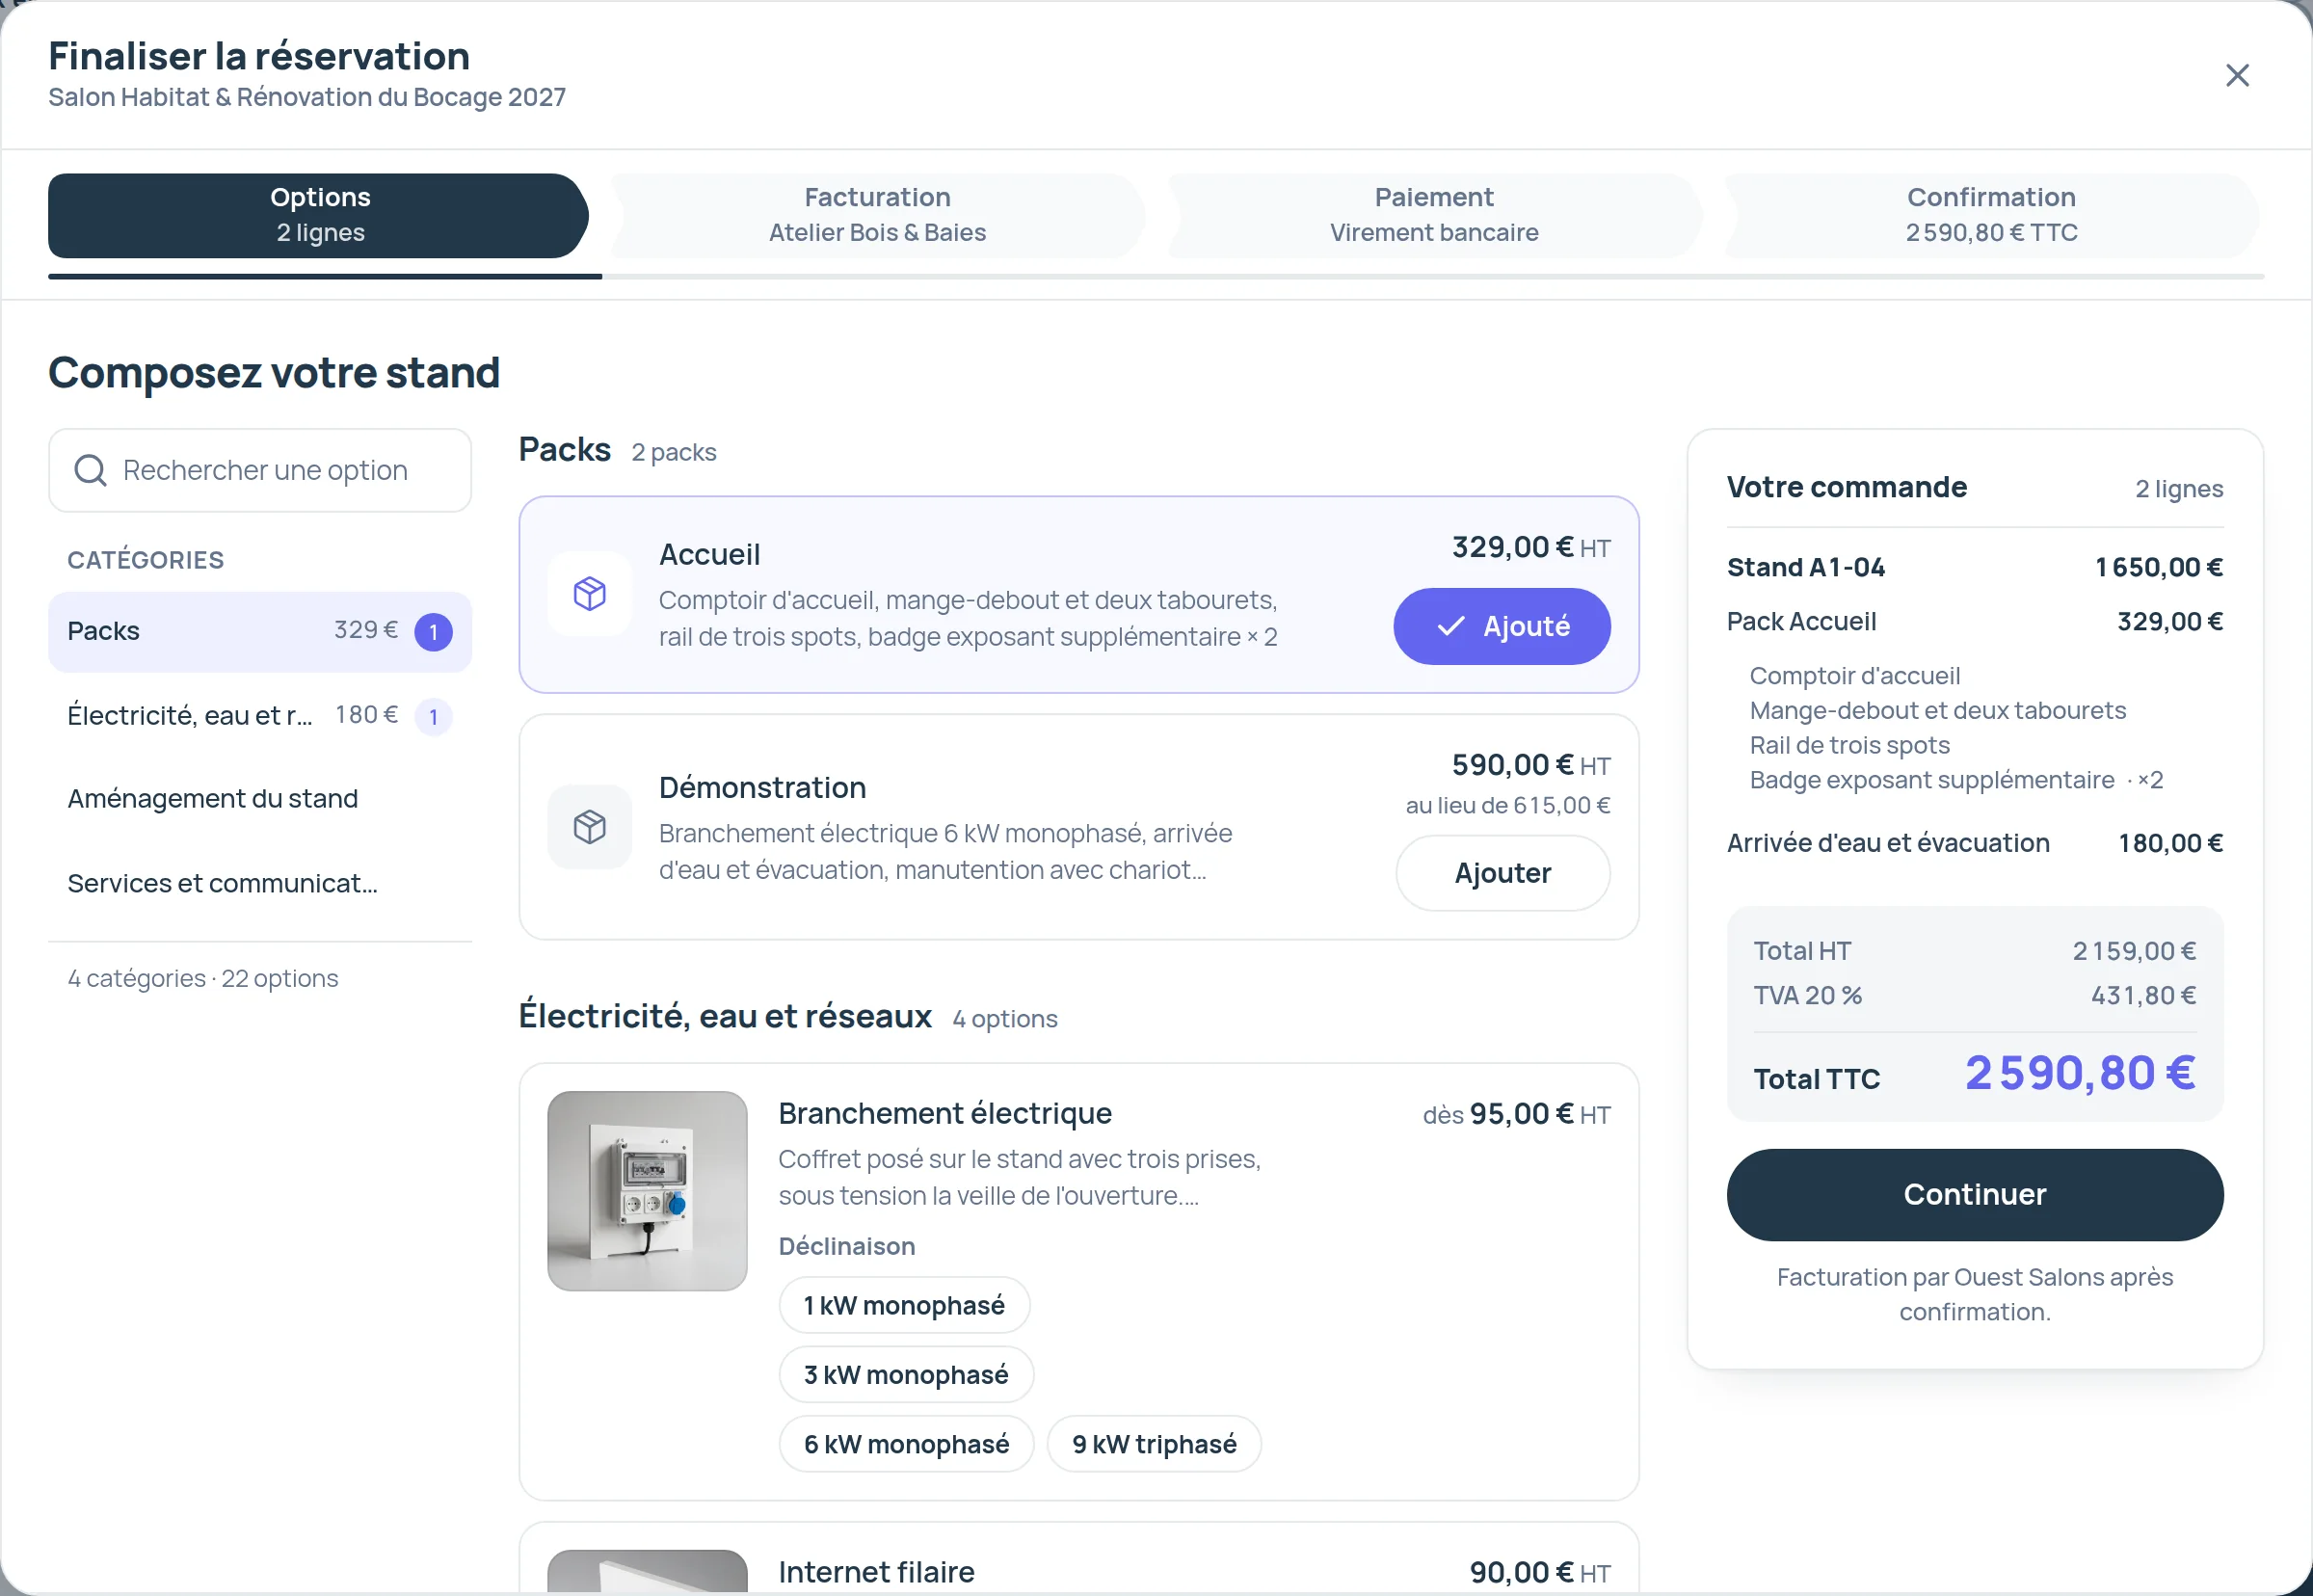Image resolution: width=2313 pixels, height=1596 pixels.
Task: Click the Démonstration pack title
Action: [762, 787]
